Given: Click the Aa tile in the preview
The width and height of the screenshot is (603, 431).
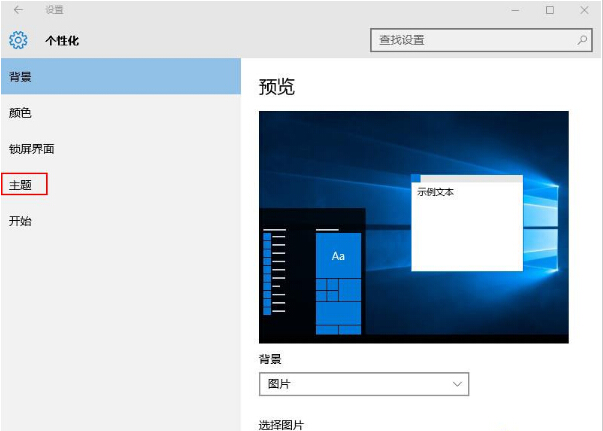Looking at the screenshot, I should (338, 255).
